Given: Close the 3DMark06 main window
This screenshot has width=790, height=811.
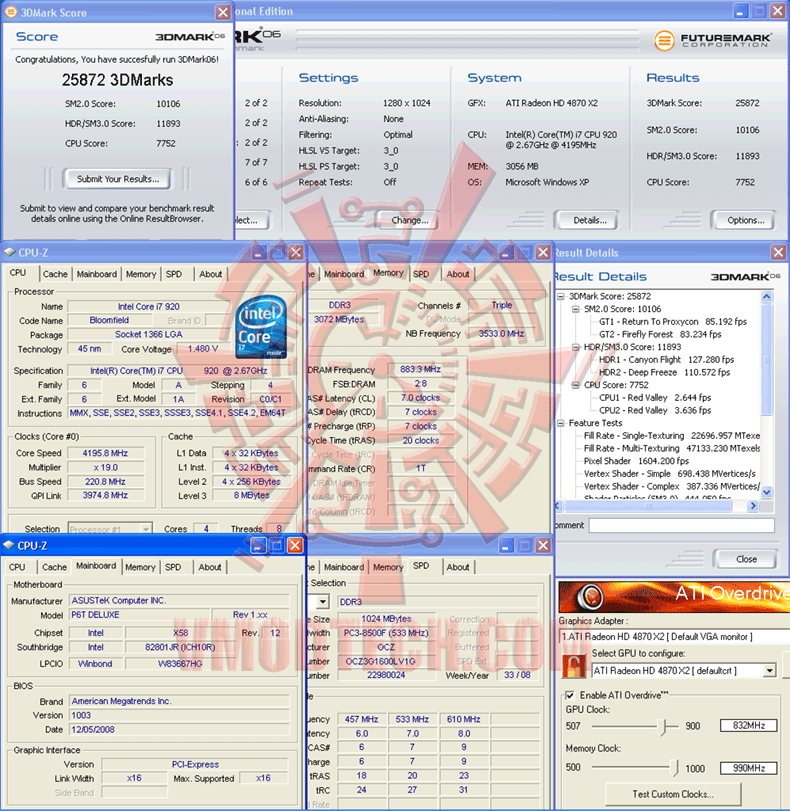Looking at the screenshot, I should coord(778,11).
